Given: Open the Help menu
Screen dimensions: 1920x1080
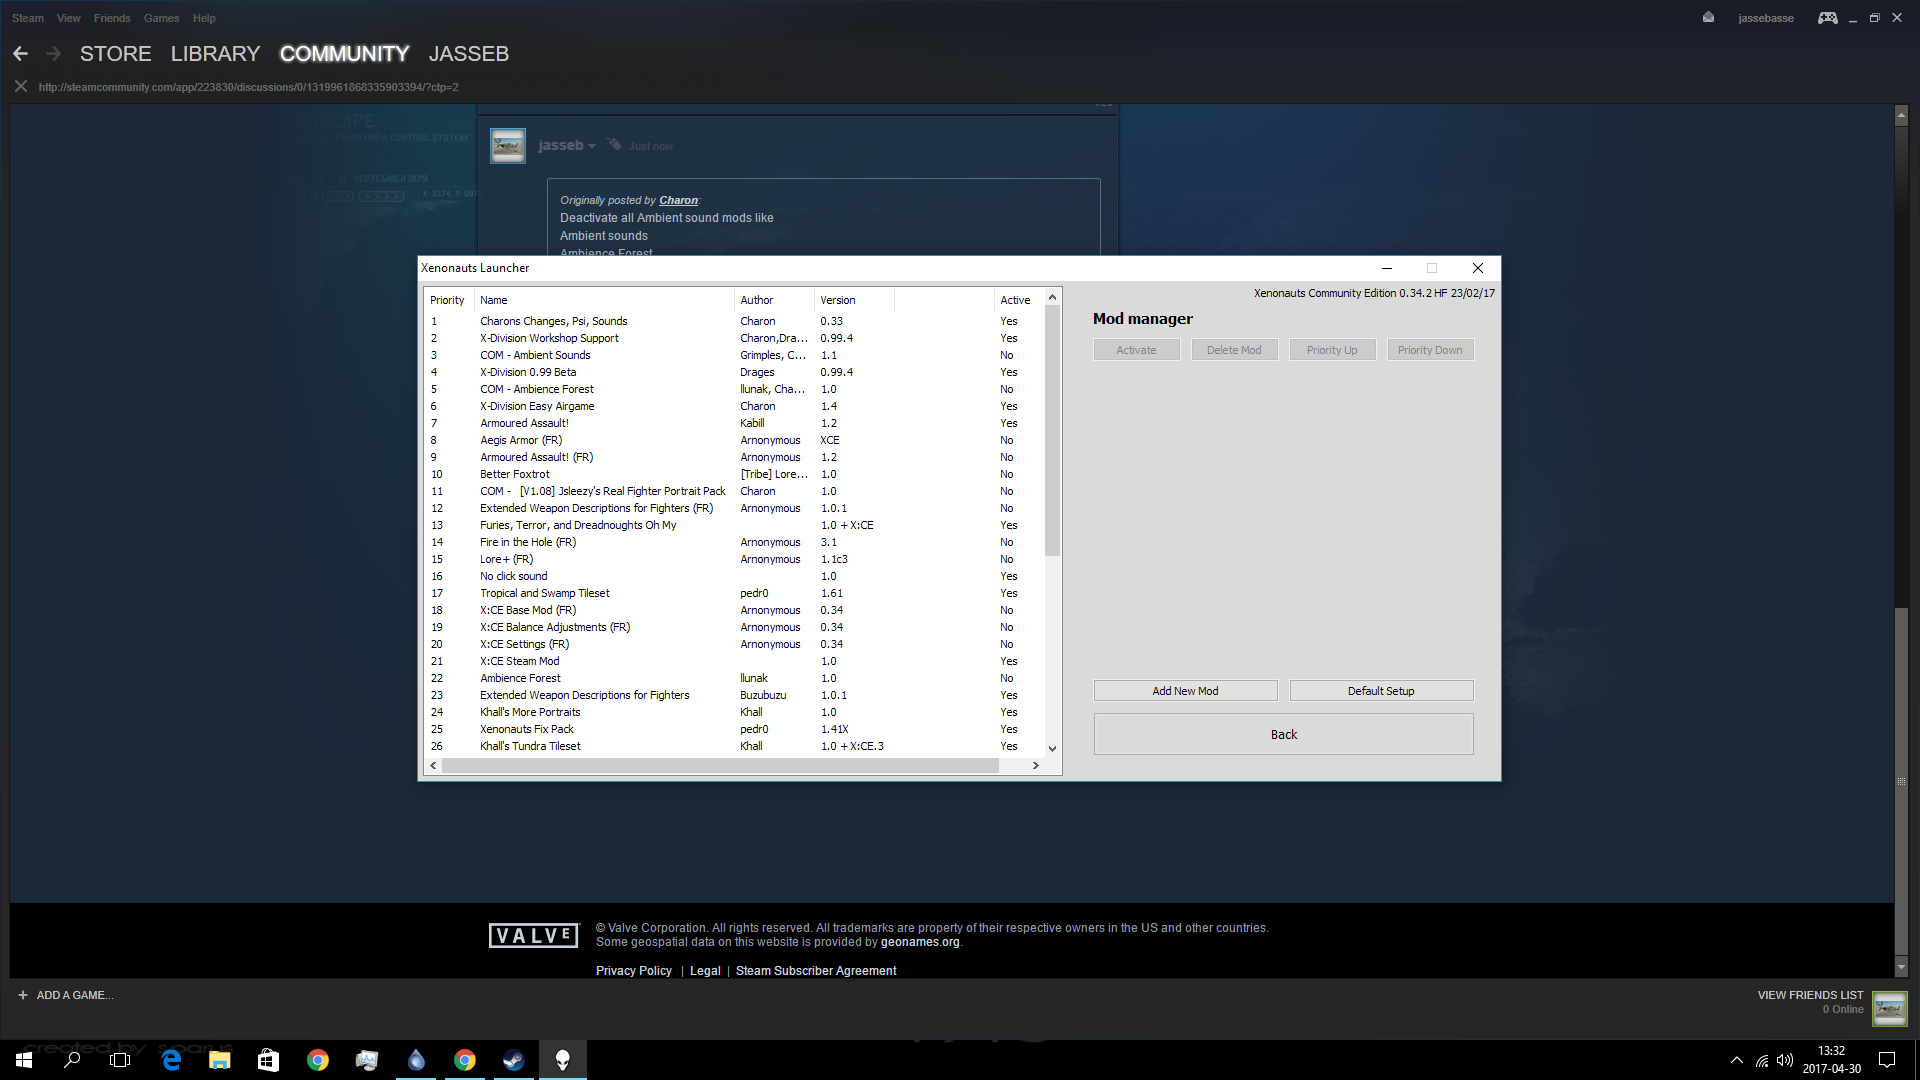Looking at the screenshot, I should click(x=204, y=18).
